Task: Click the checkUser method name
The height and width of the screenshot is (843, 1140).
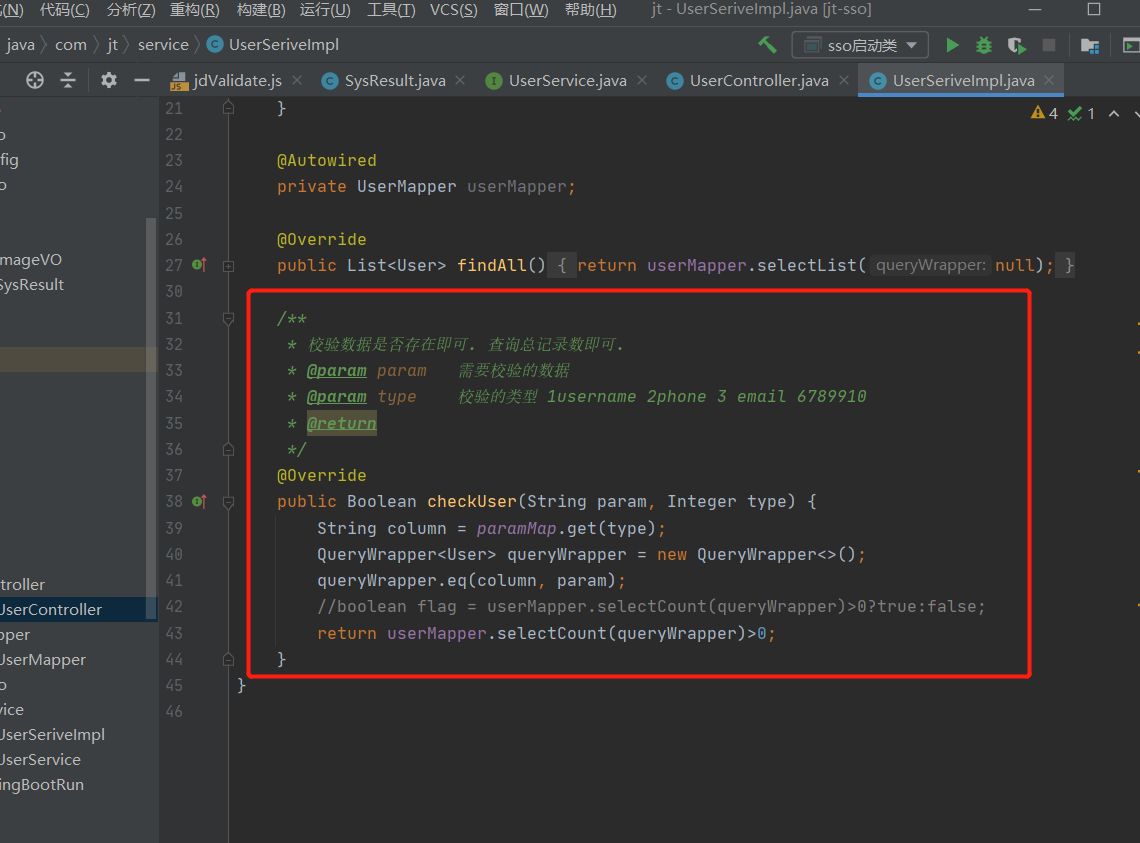Action: (471, 501)
